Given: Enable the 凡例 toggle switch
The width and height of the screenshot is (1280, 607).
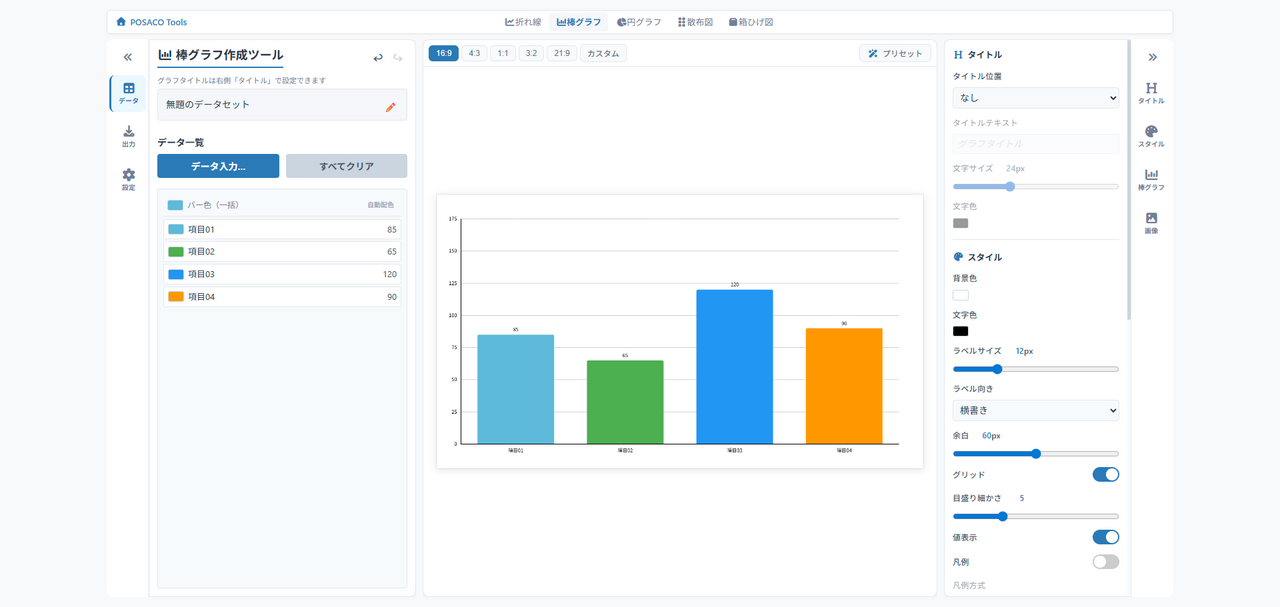Looking at the screenshot, I should [x=1105, y=562].
